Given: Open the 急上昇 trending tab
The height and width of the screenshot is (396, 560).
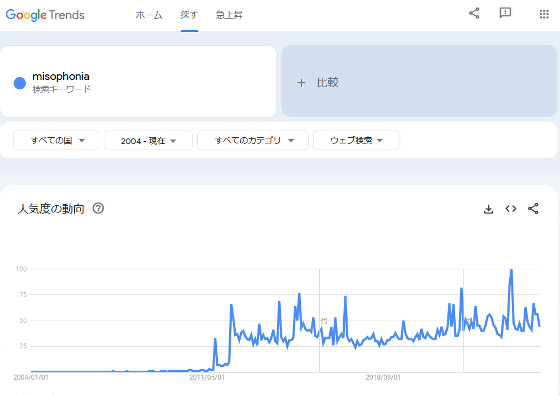Looking at the screenshot, I should point(229,15).
